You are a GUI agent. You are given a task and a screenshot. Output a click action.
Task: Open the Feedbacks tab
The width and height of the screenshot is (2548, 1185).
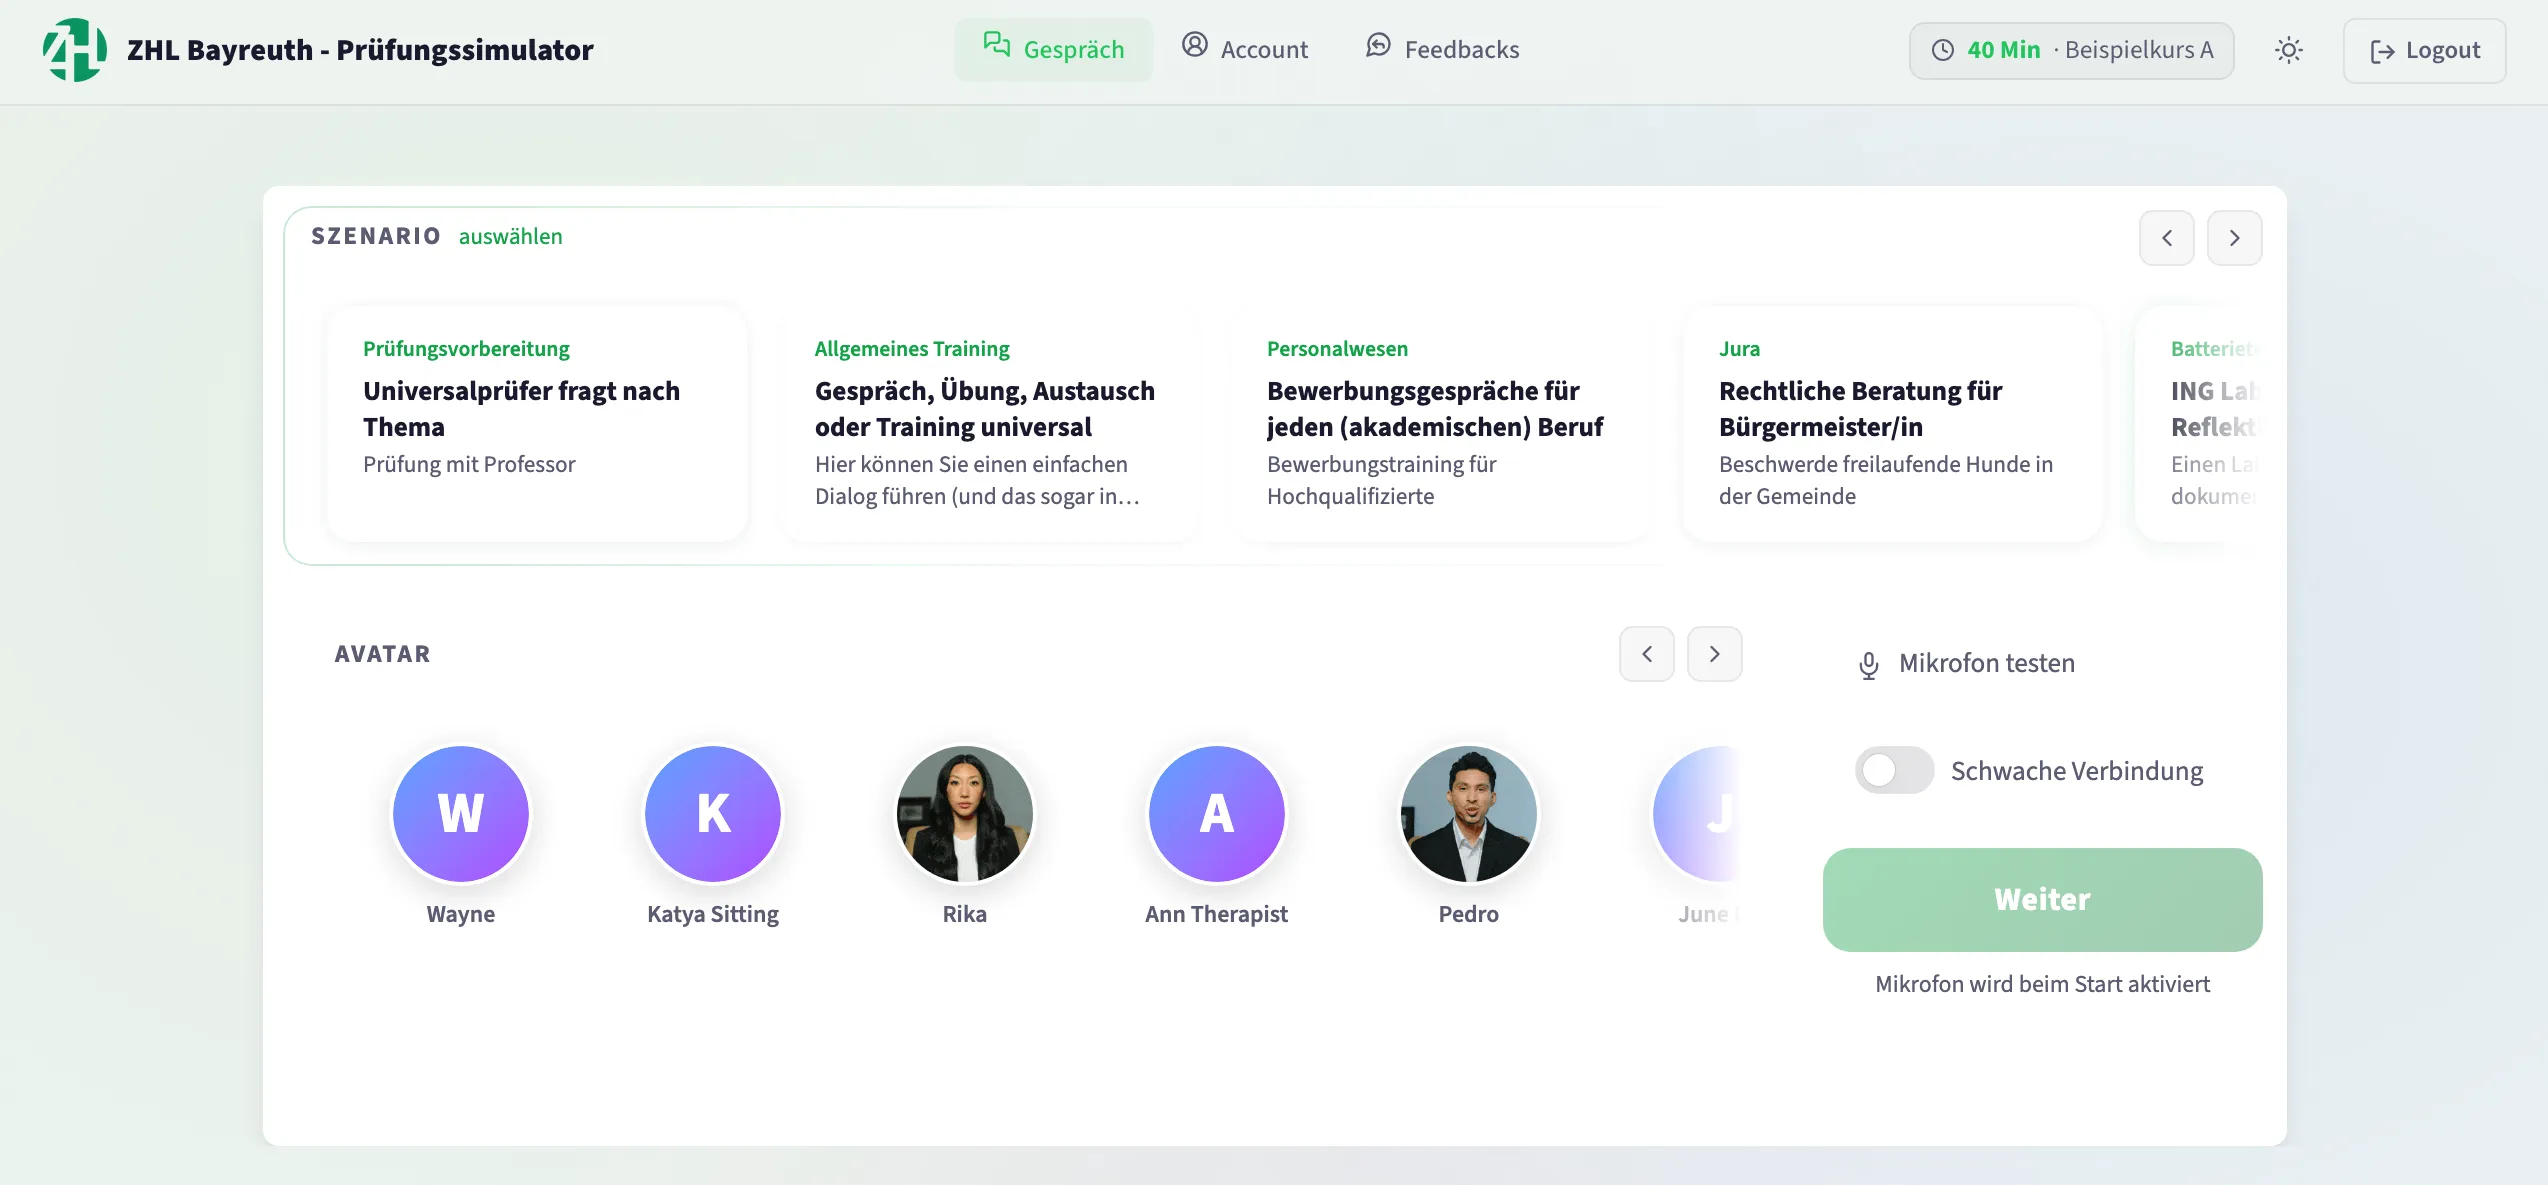[1442, 50]
